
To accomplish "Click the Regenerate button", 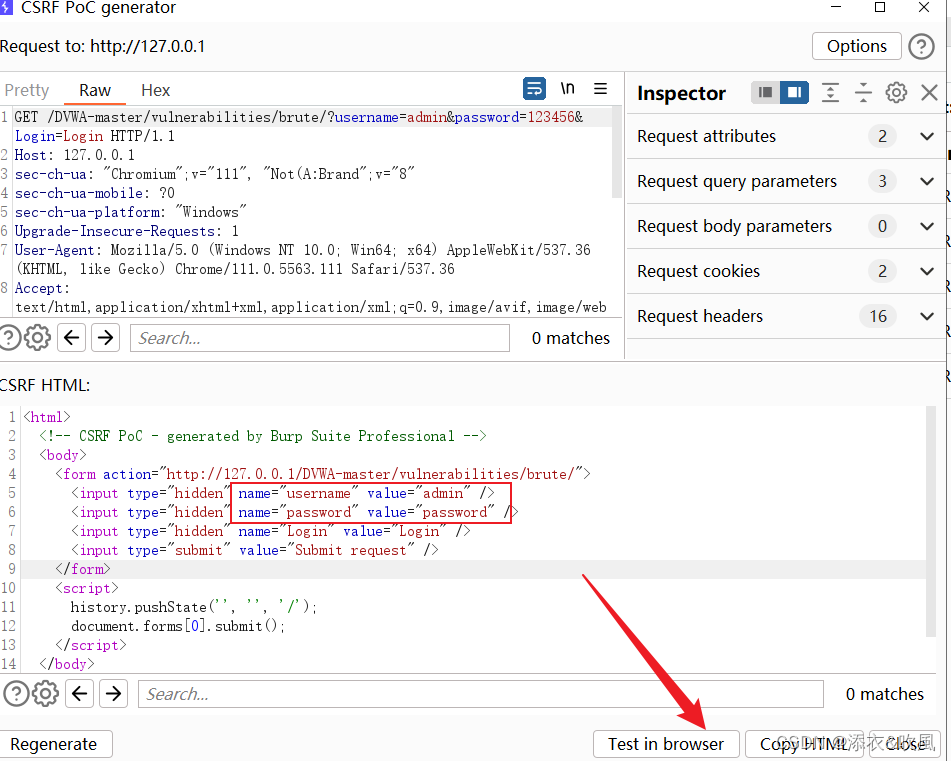I will coord(54,744).
